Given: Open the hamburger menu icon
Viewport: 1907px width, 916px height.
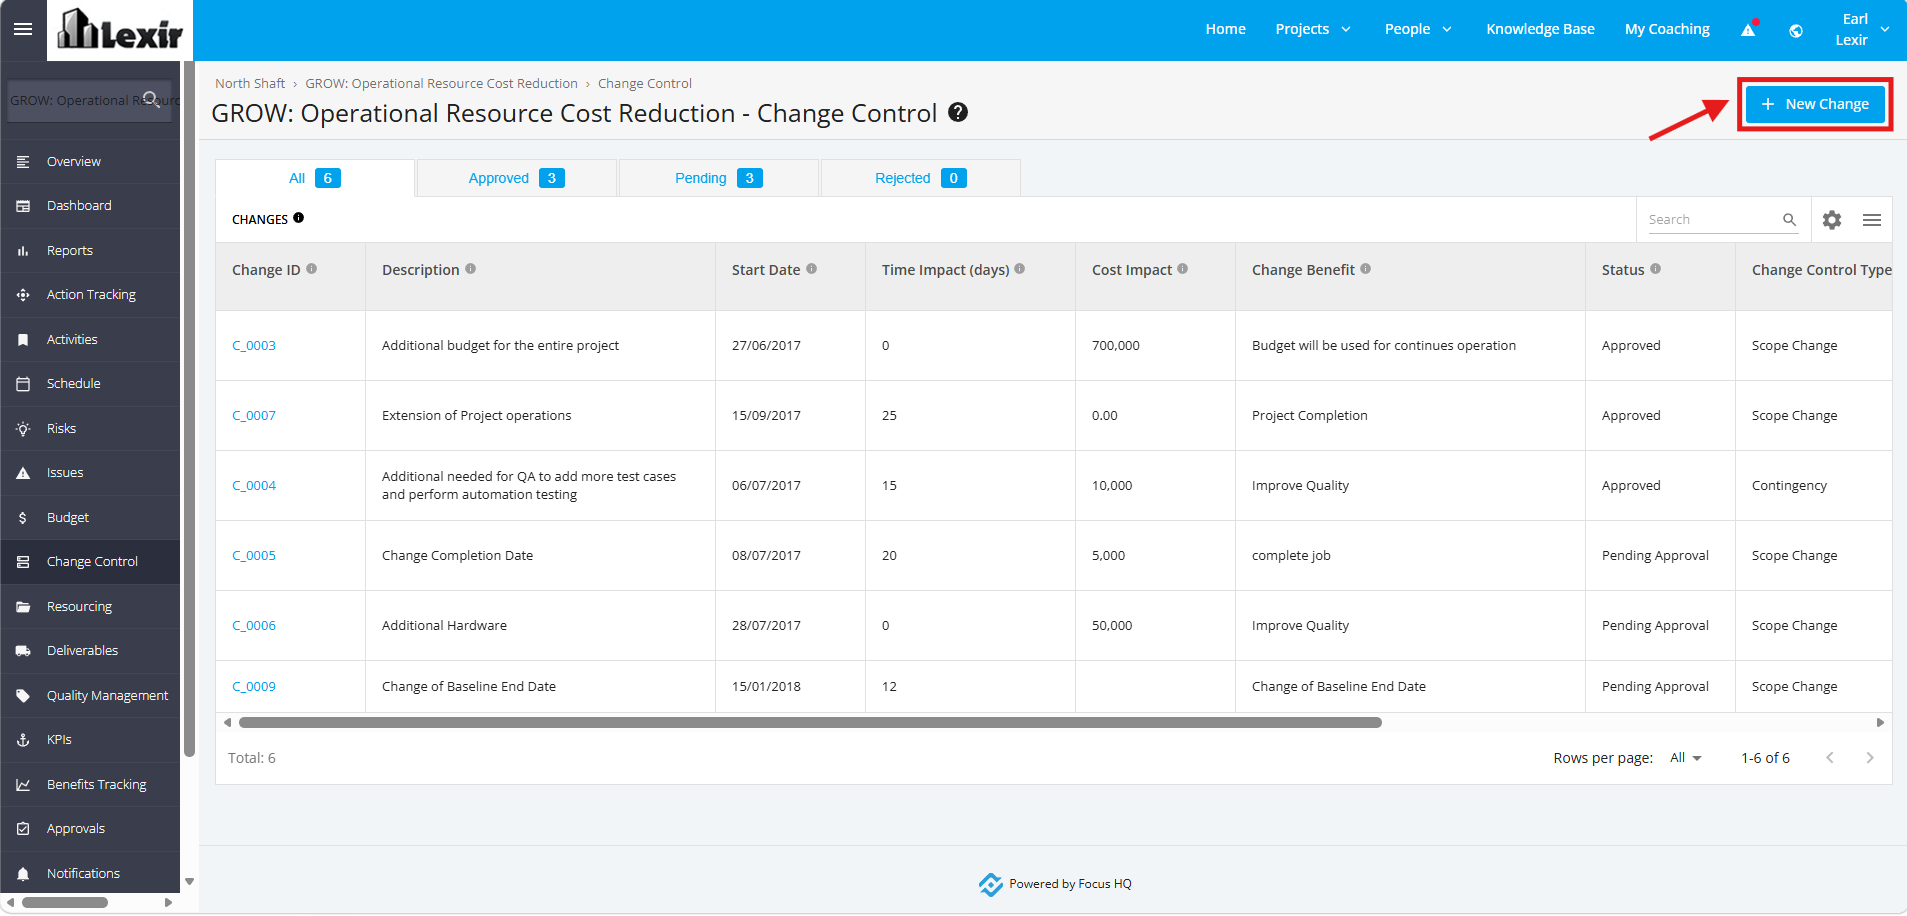Looking at the screenshot, I should [x=23, y=29].
